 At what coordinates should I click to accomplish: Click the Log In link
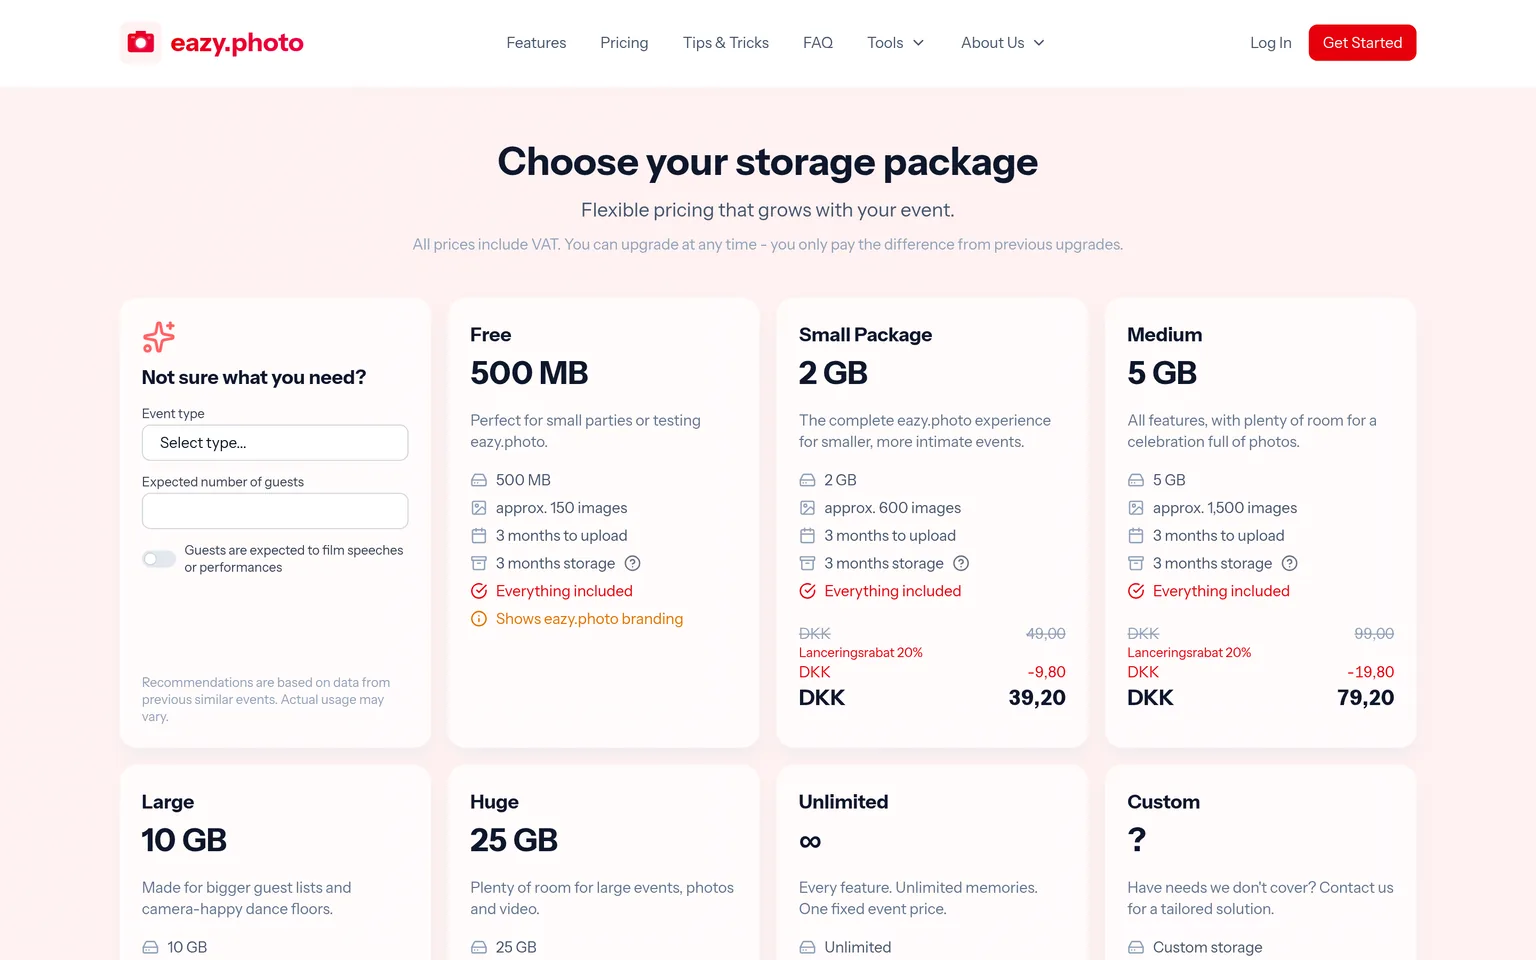[1271, 43]
